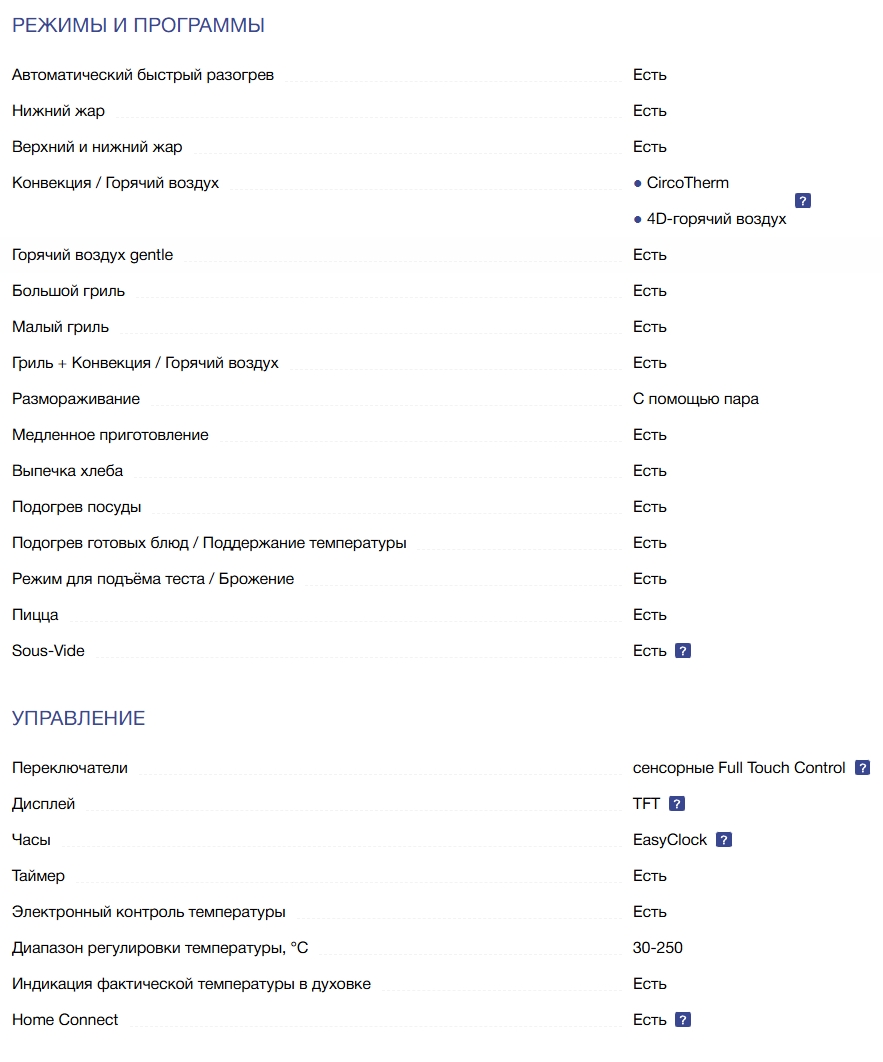This screenshot has width=883, height=1062.
Task: Click the Выпечка хлеба row label
Action: [68, 471]
